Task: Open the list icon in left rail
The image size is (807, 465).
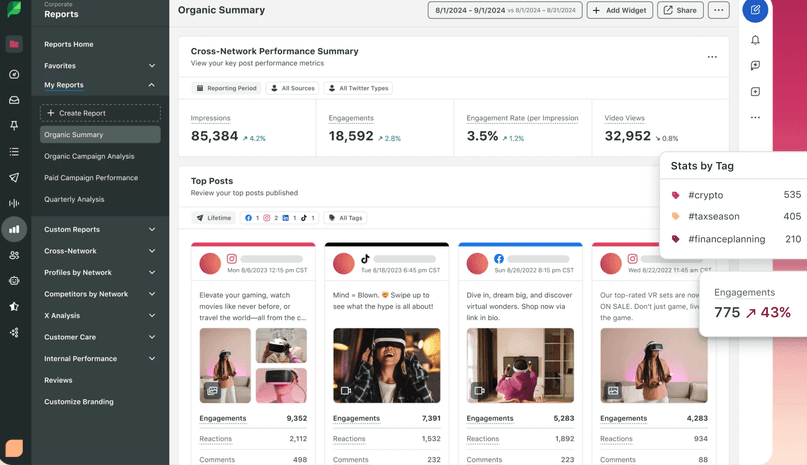Action: (x=14, y=151)
